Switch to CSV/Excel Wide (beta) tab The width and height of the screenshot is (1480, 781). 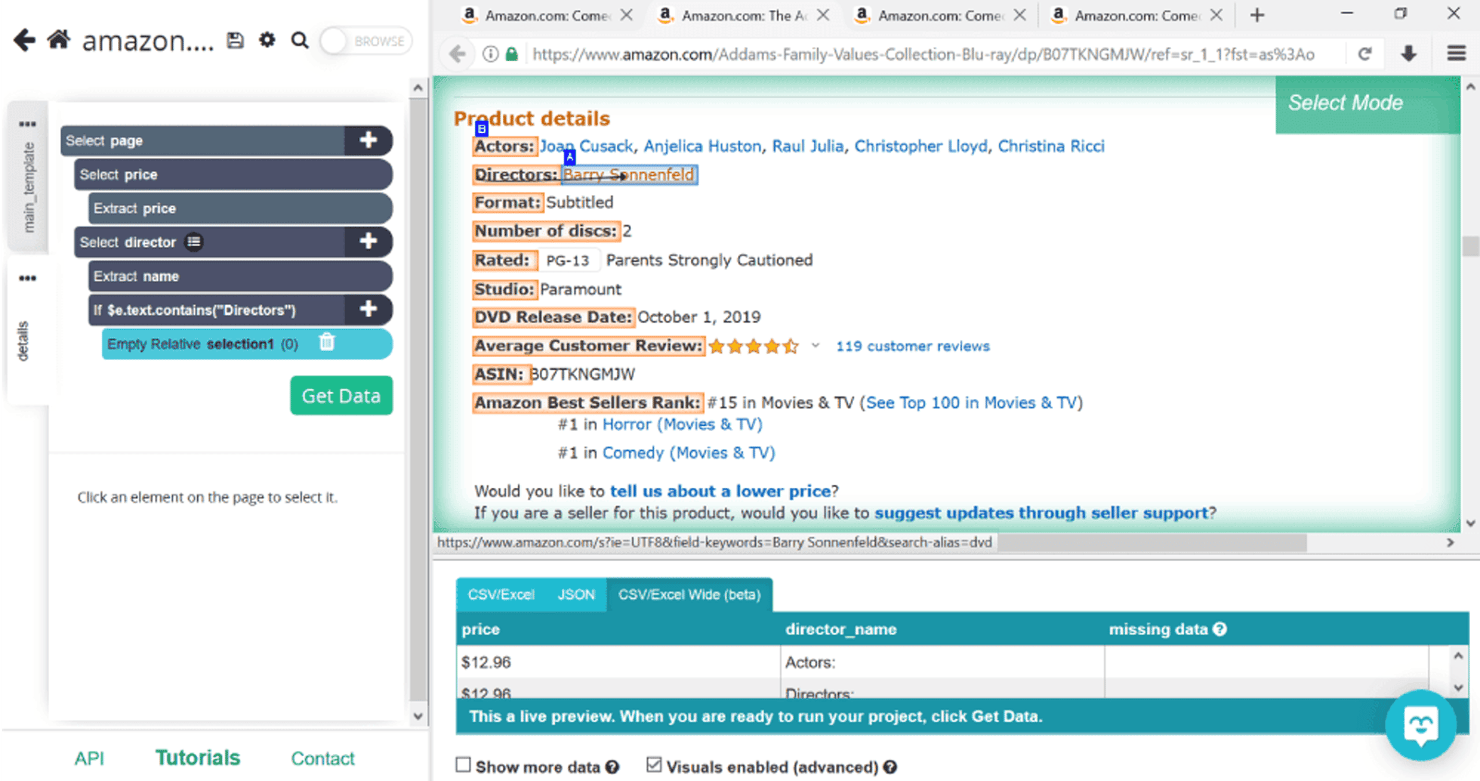click(689, 594)
